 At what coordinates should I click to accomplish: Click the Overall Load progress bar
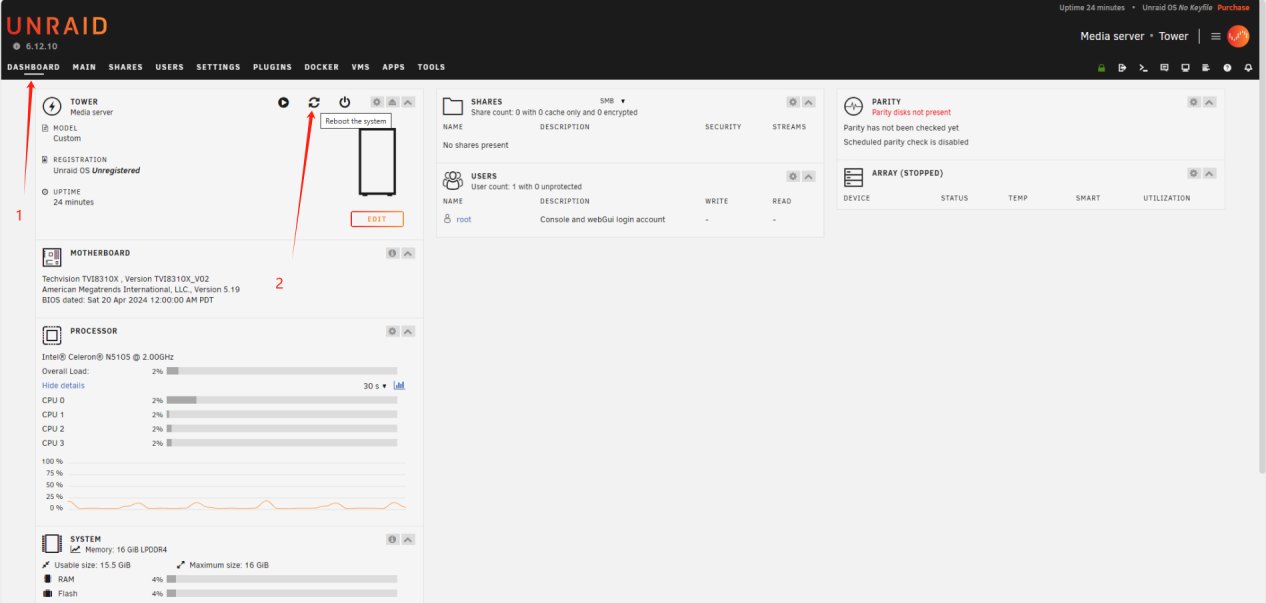pos(282,371)
